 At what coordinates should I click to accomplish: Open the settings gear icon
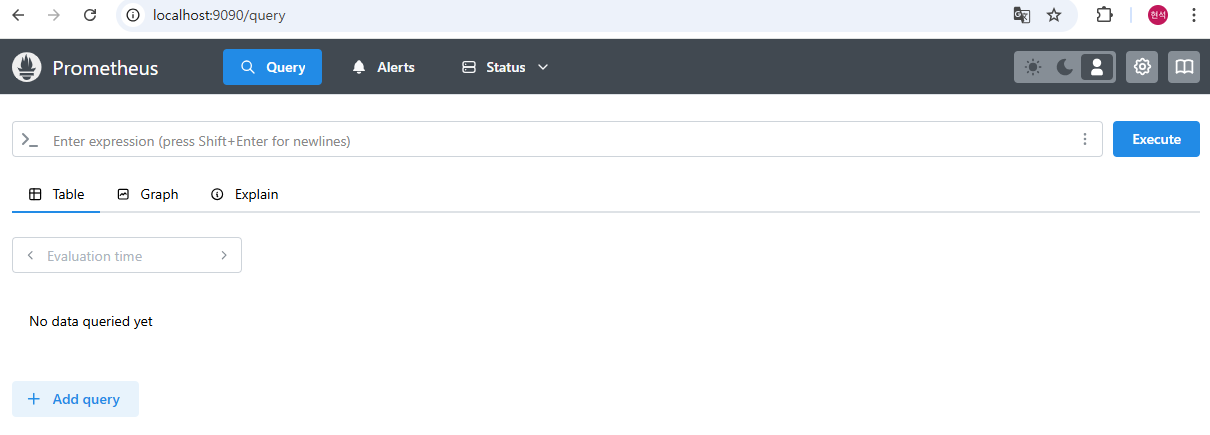[x=1142, y=67]
